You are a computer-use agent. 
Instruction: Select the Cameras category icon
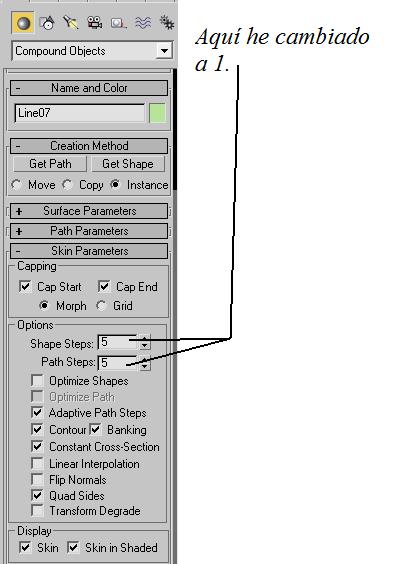tap(95, 23)
